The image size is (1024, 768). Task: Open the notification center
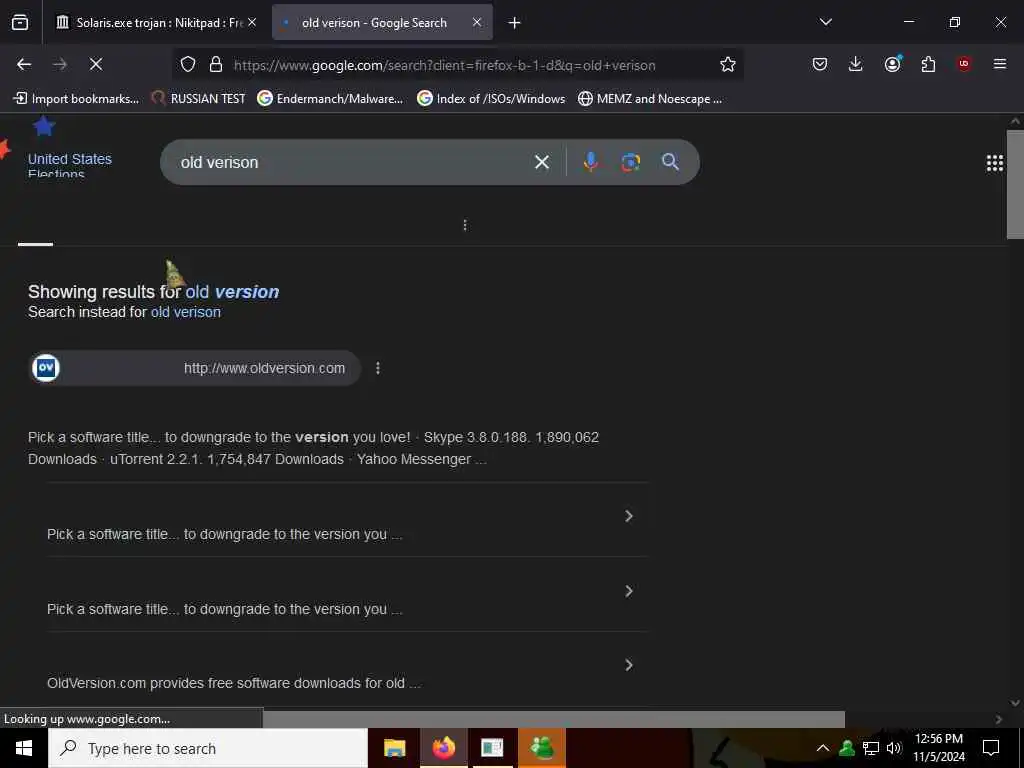tap(991, 748)
